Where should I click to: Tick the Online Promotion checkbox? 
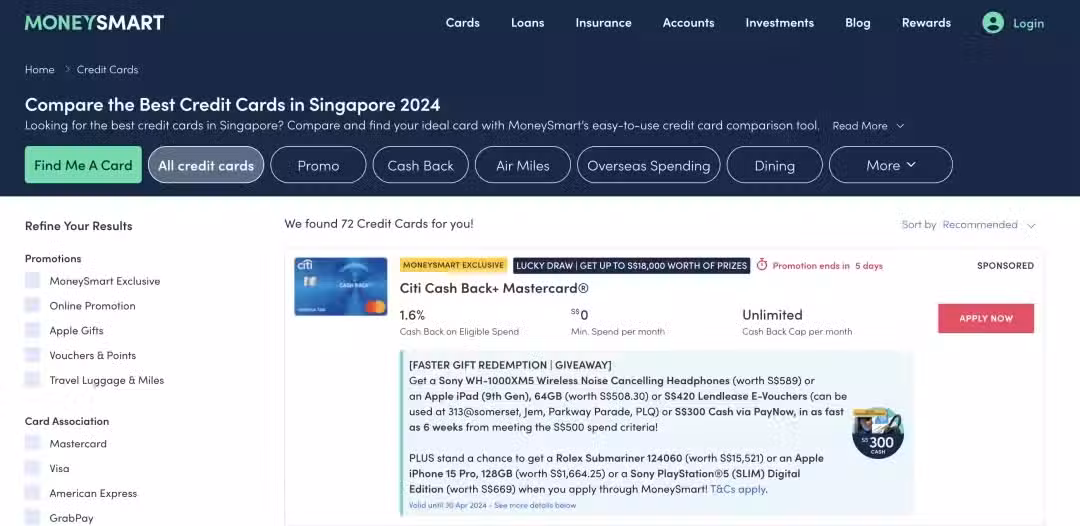32,305
